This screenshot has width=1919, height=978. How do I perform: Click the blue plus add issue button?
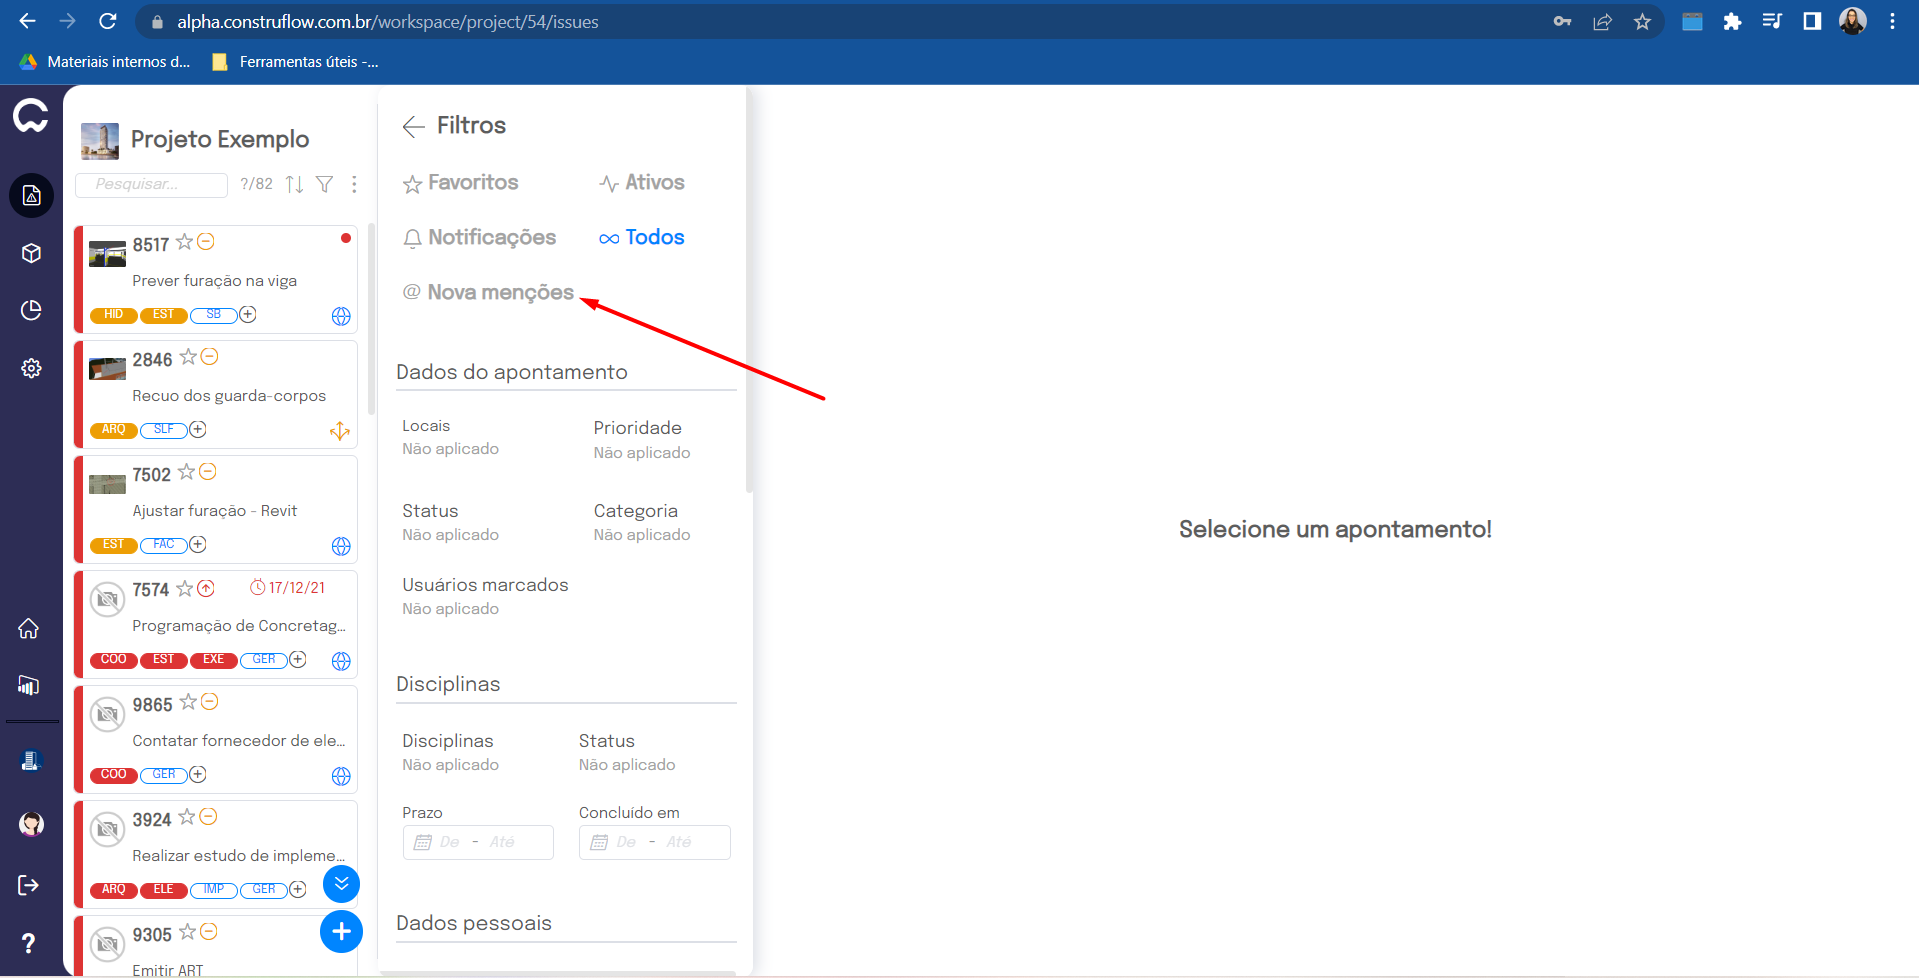341,932
